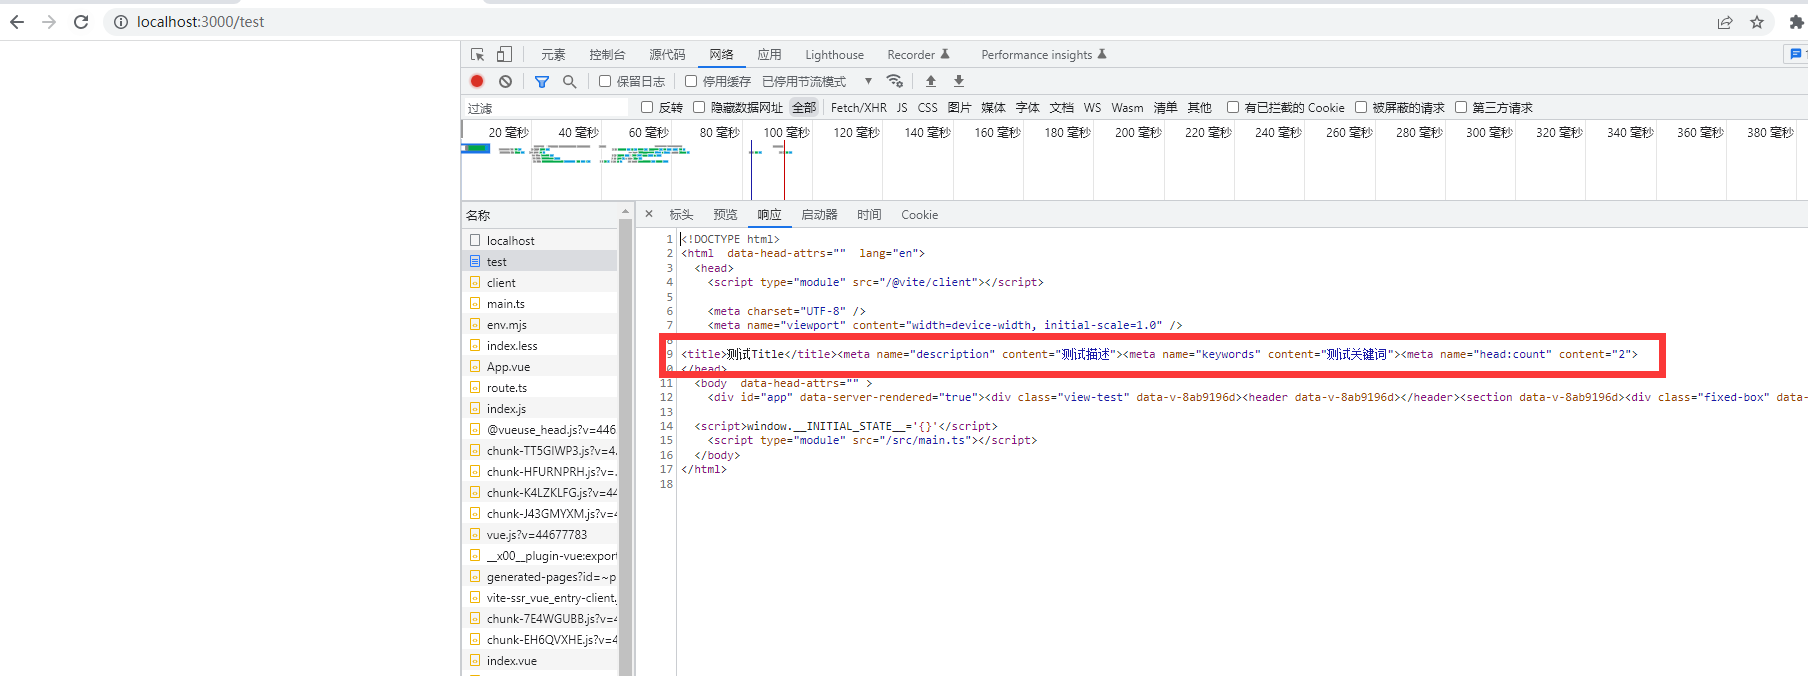Select the client request row
The width and height of the screenshot is (1808, 676).
540,282
